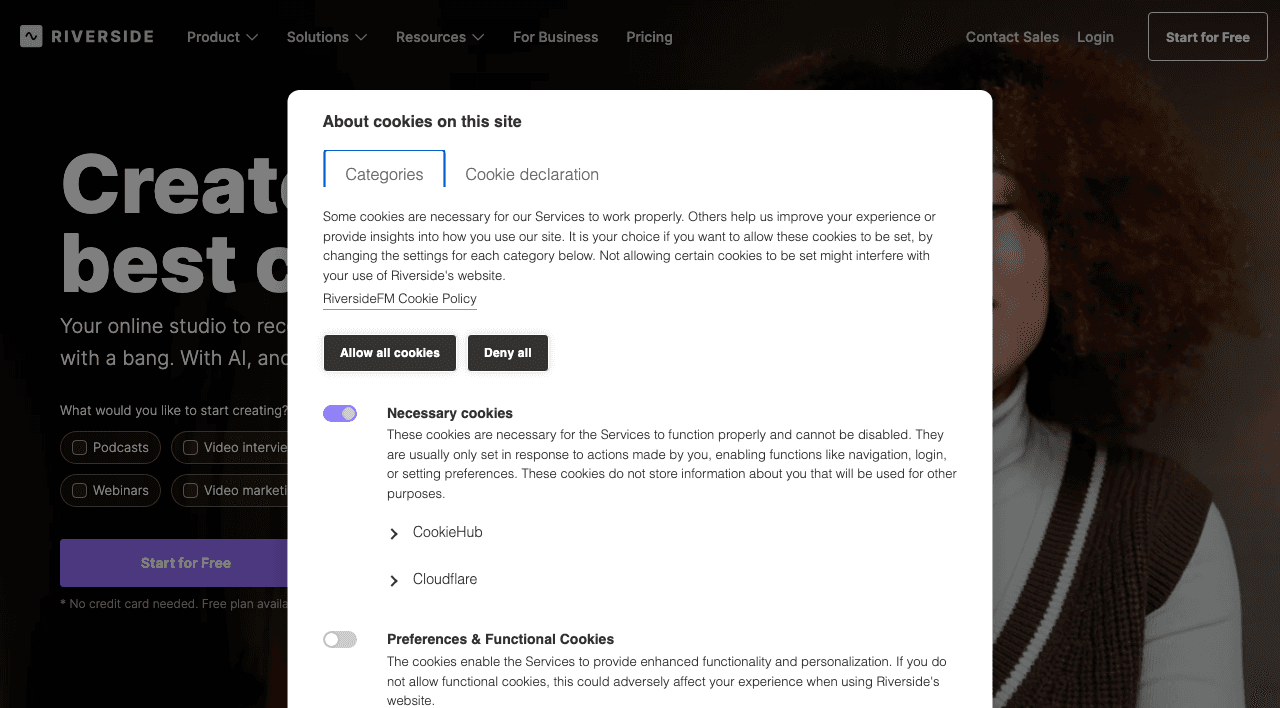1280x708 pixels.
Task: Click the Riverside logo icon
Action: pos(30,36)
